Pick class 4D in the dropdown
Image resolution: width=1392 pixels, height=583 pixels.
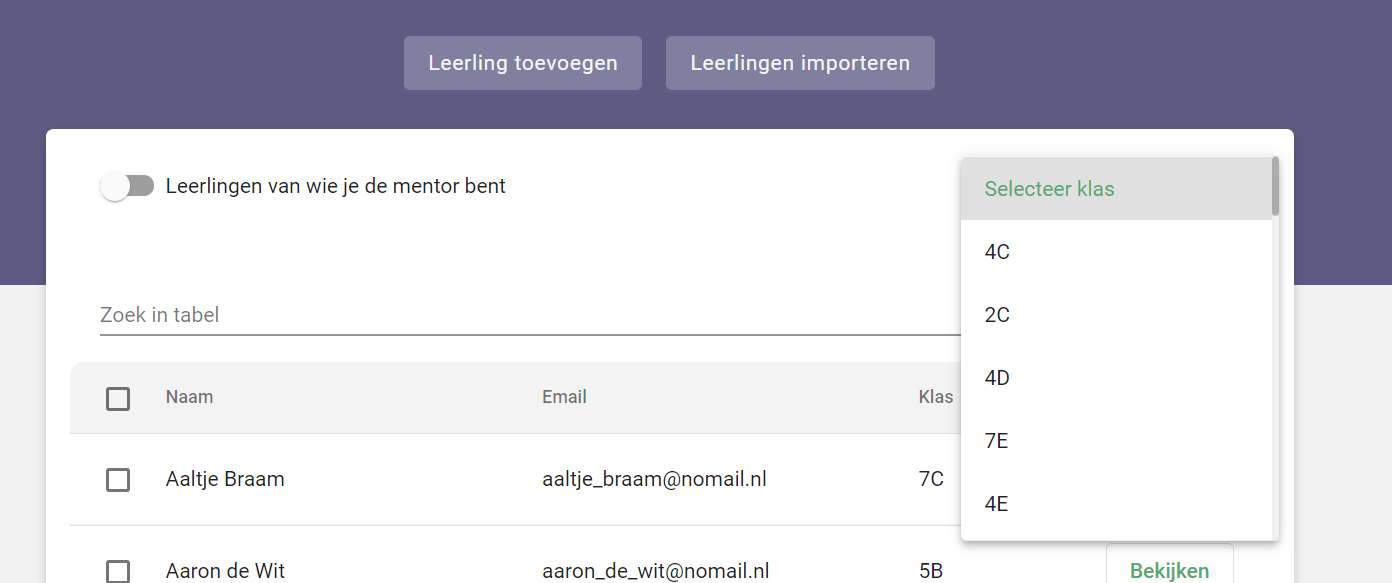pyautogui.click(x=1116, y=378)
